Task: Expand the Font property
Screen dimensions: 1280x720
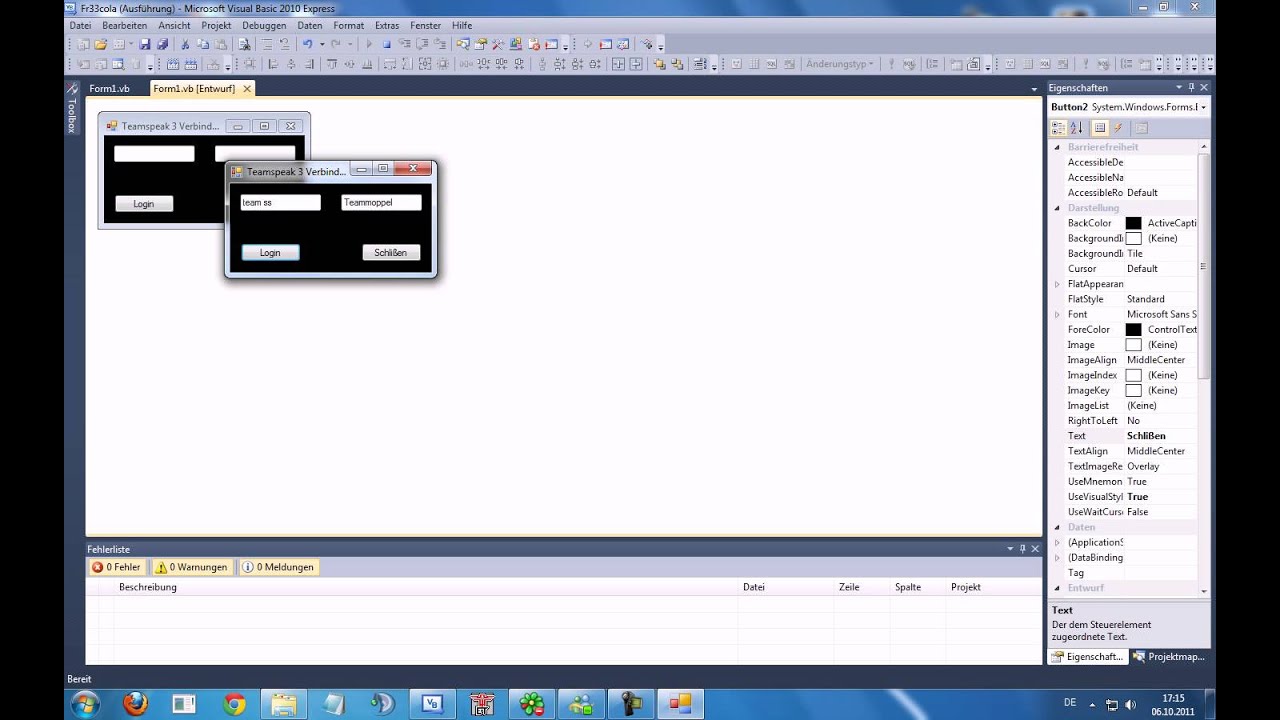Action: 1057,314
